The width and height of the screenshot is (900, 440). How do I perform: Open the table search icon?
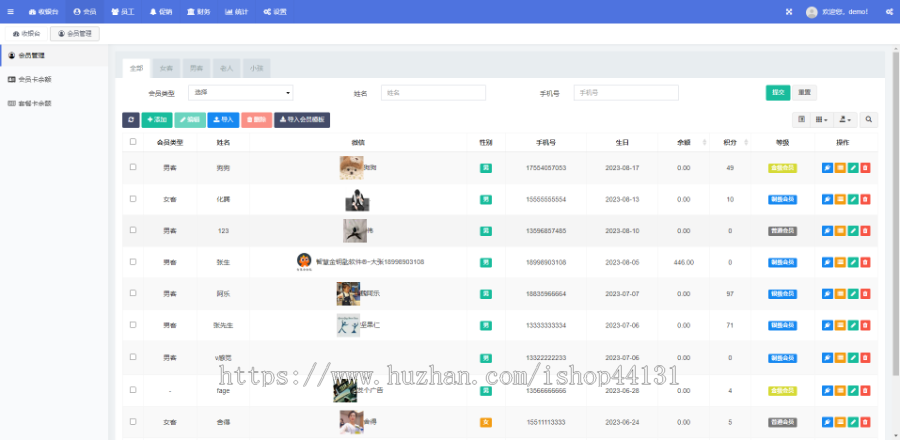[869, 119]
